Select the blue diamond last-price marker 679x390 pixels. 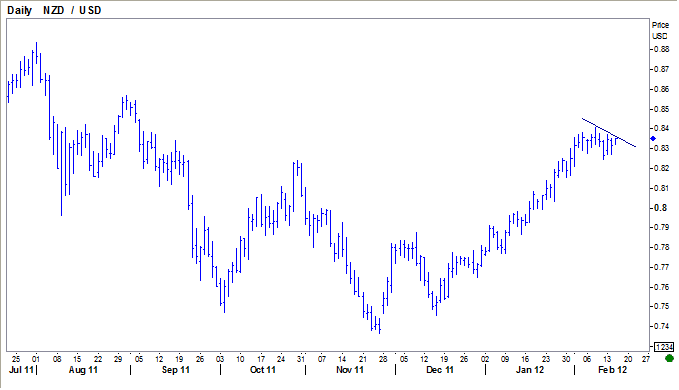[x=653, y=139]
